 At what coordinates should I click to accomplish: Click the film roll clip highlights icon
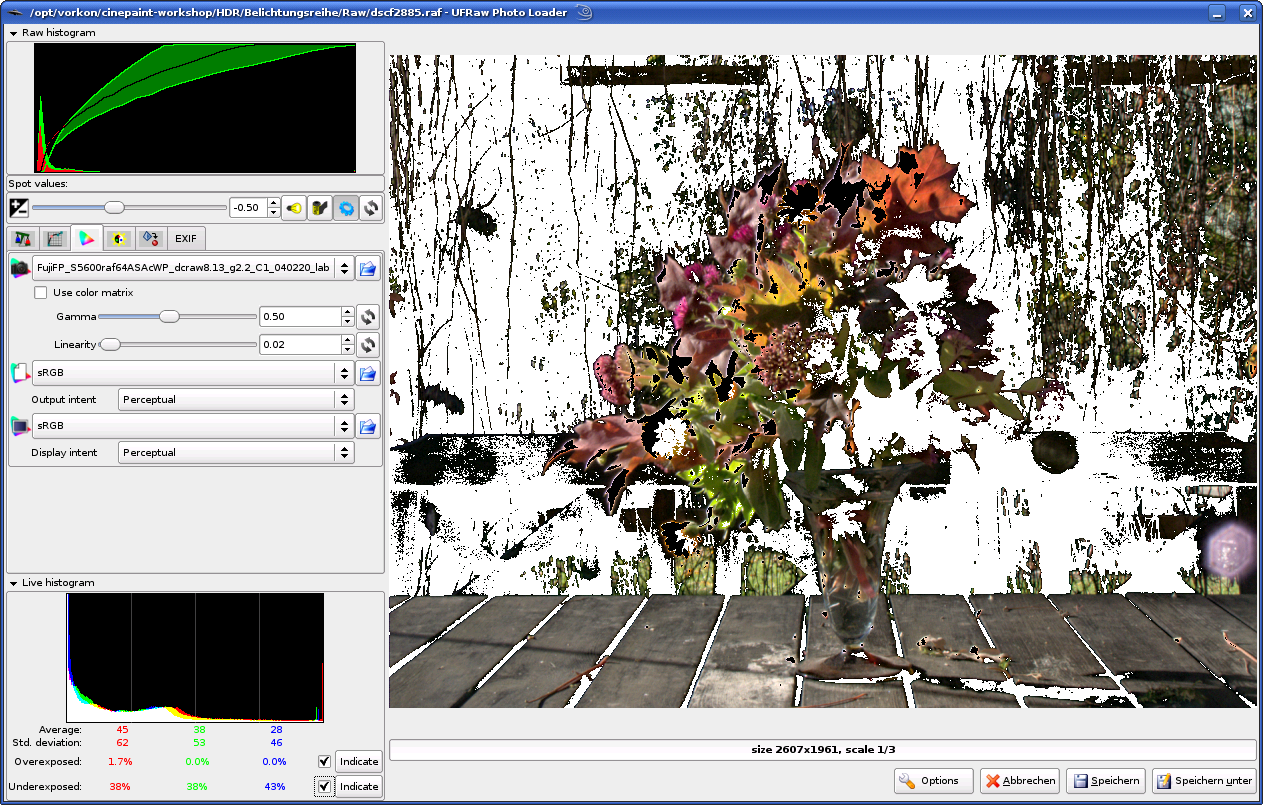coord(320,208)
